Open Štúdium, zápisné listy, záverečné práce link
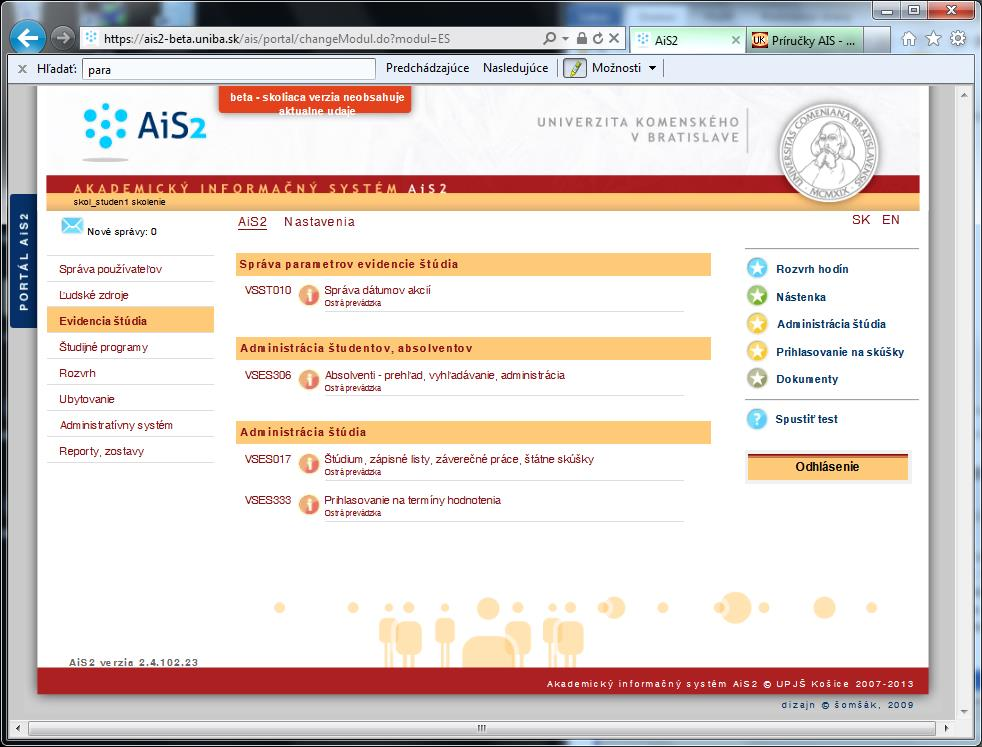This screenshot has width=982, height=747. (459, 459)
